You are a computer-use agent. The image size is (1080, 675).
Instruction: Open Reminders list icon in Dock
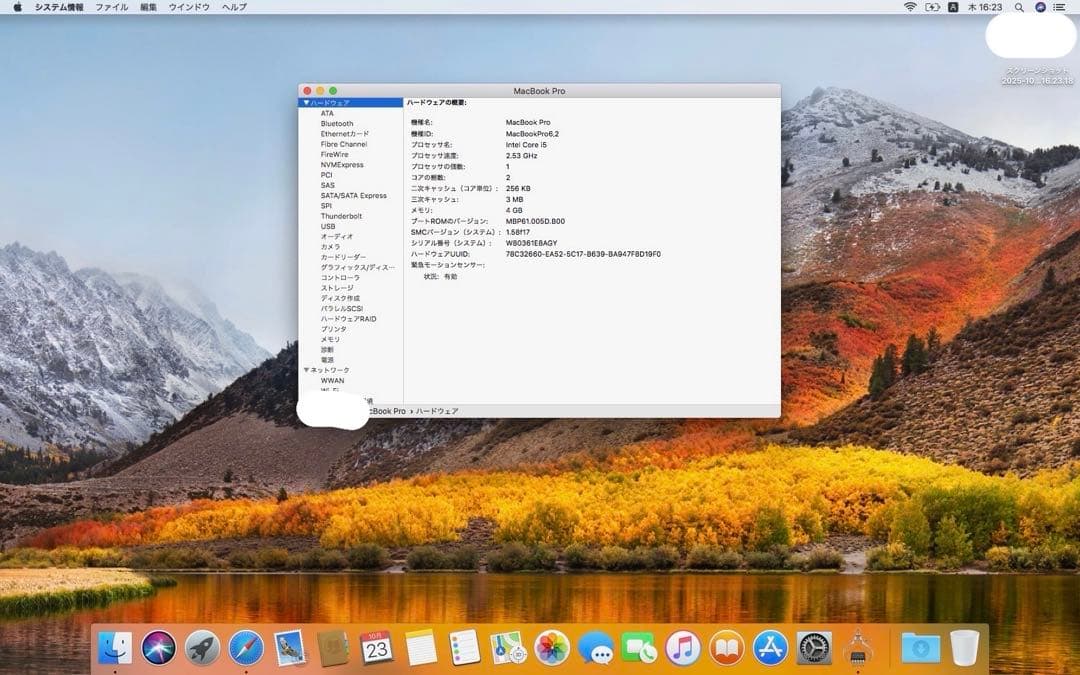[464, 648]
